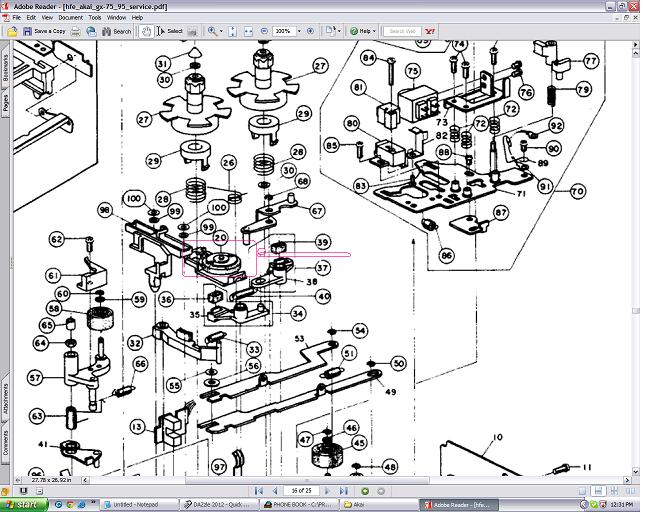Choose the Select text tool

(170, 31)
